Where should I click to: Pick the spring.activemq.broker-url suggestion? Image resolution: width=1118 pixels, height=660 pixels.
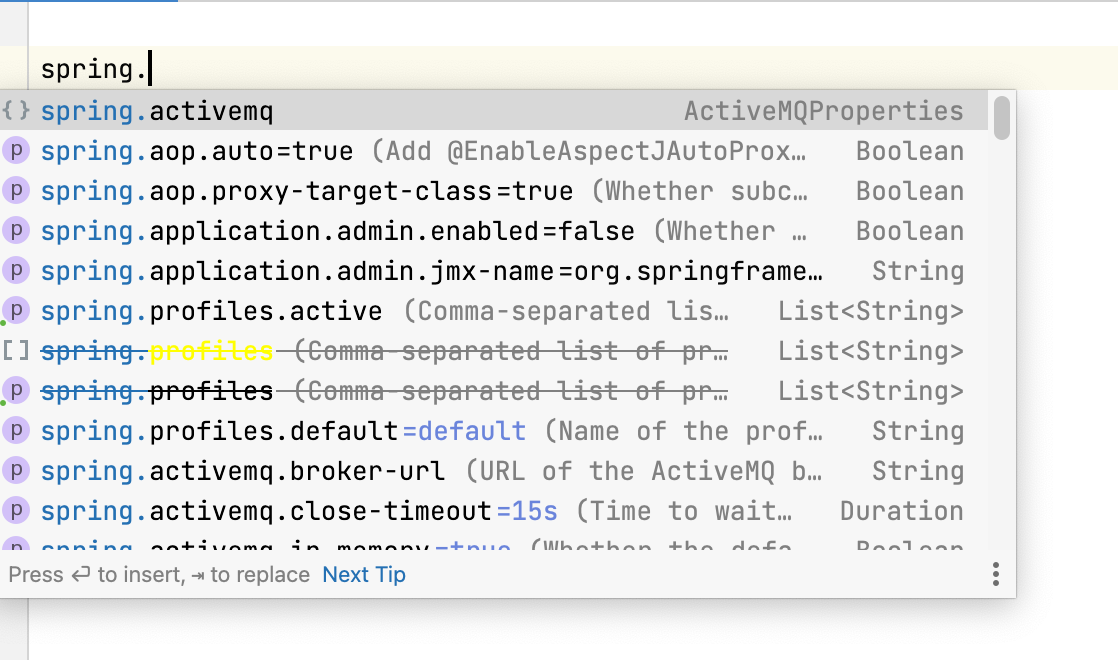(243, 472)
